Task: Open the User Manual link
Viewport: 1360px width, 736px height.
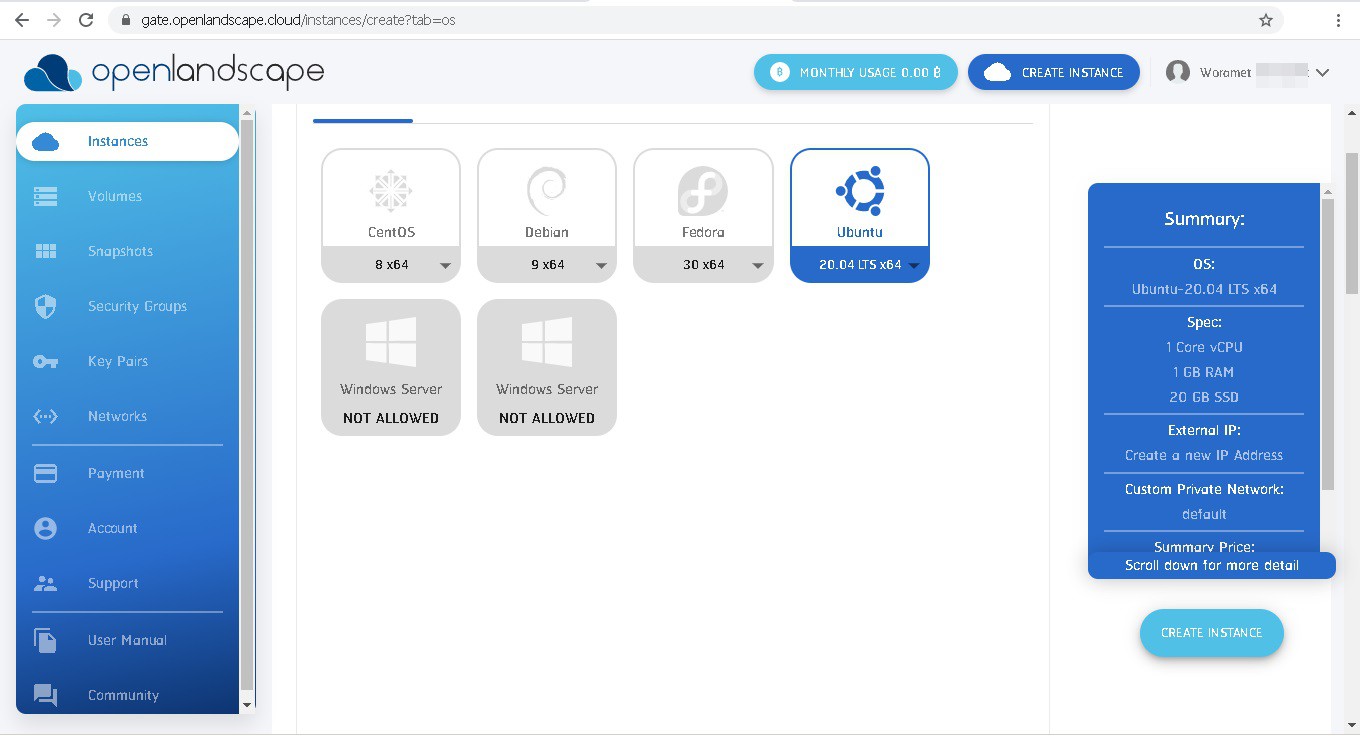Action: click(x=127, y=640)
